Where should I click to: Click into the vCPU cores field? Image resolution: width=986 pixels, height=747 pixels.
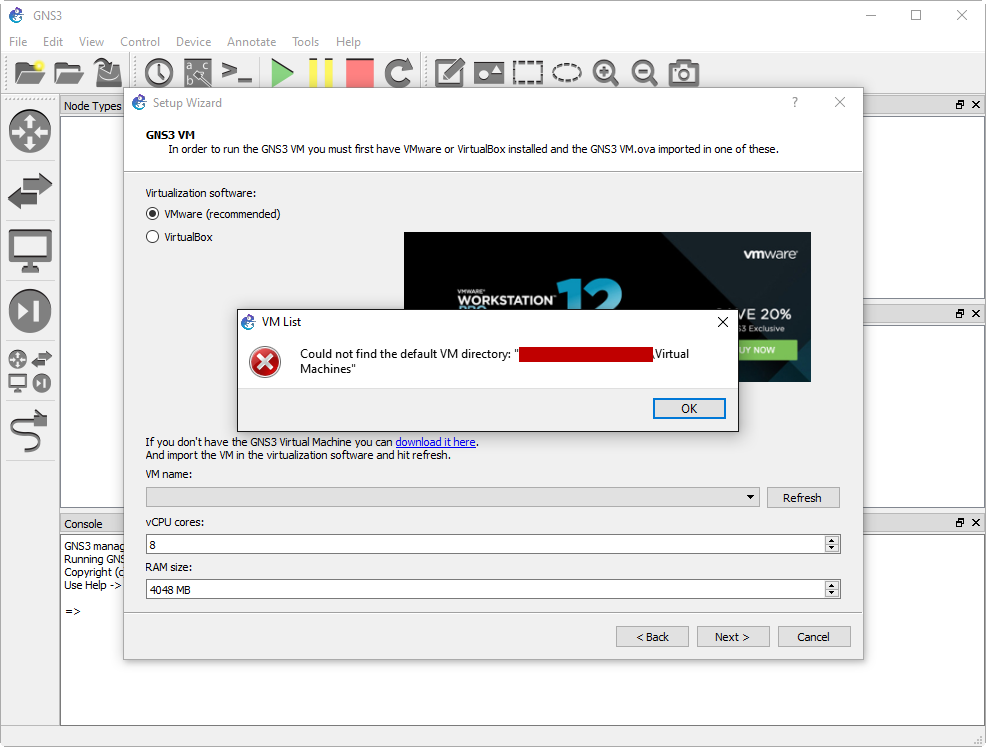coord(485,545)
